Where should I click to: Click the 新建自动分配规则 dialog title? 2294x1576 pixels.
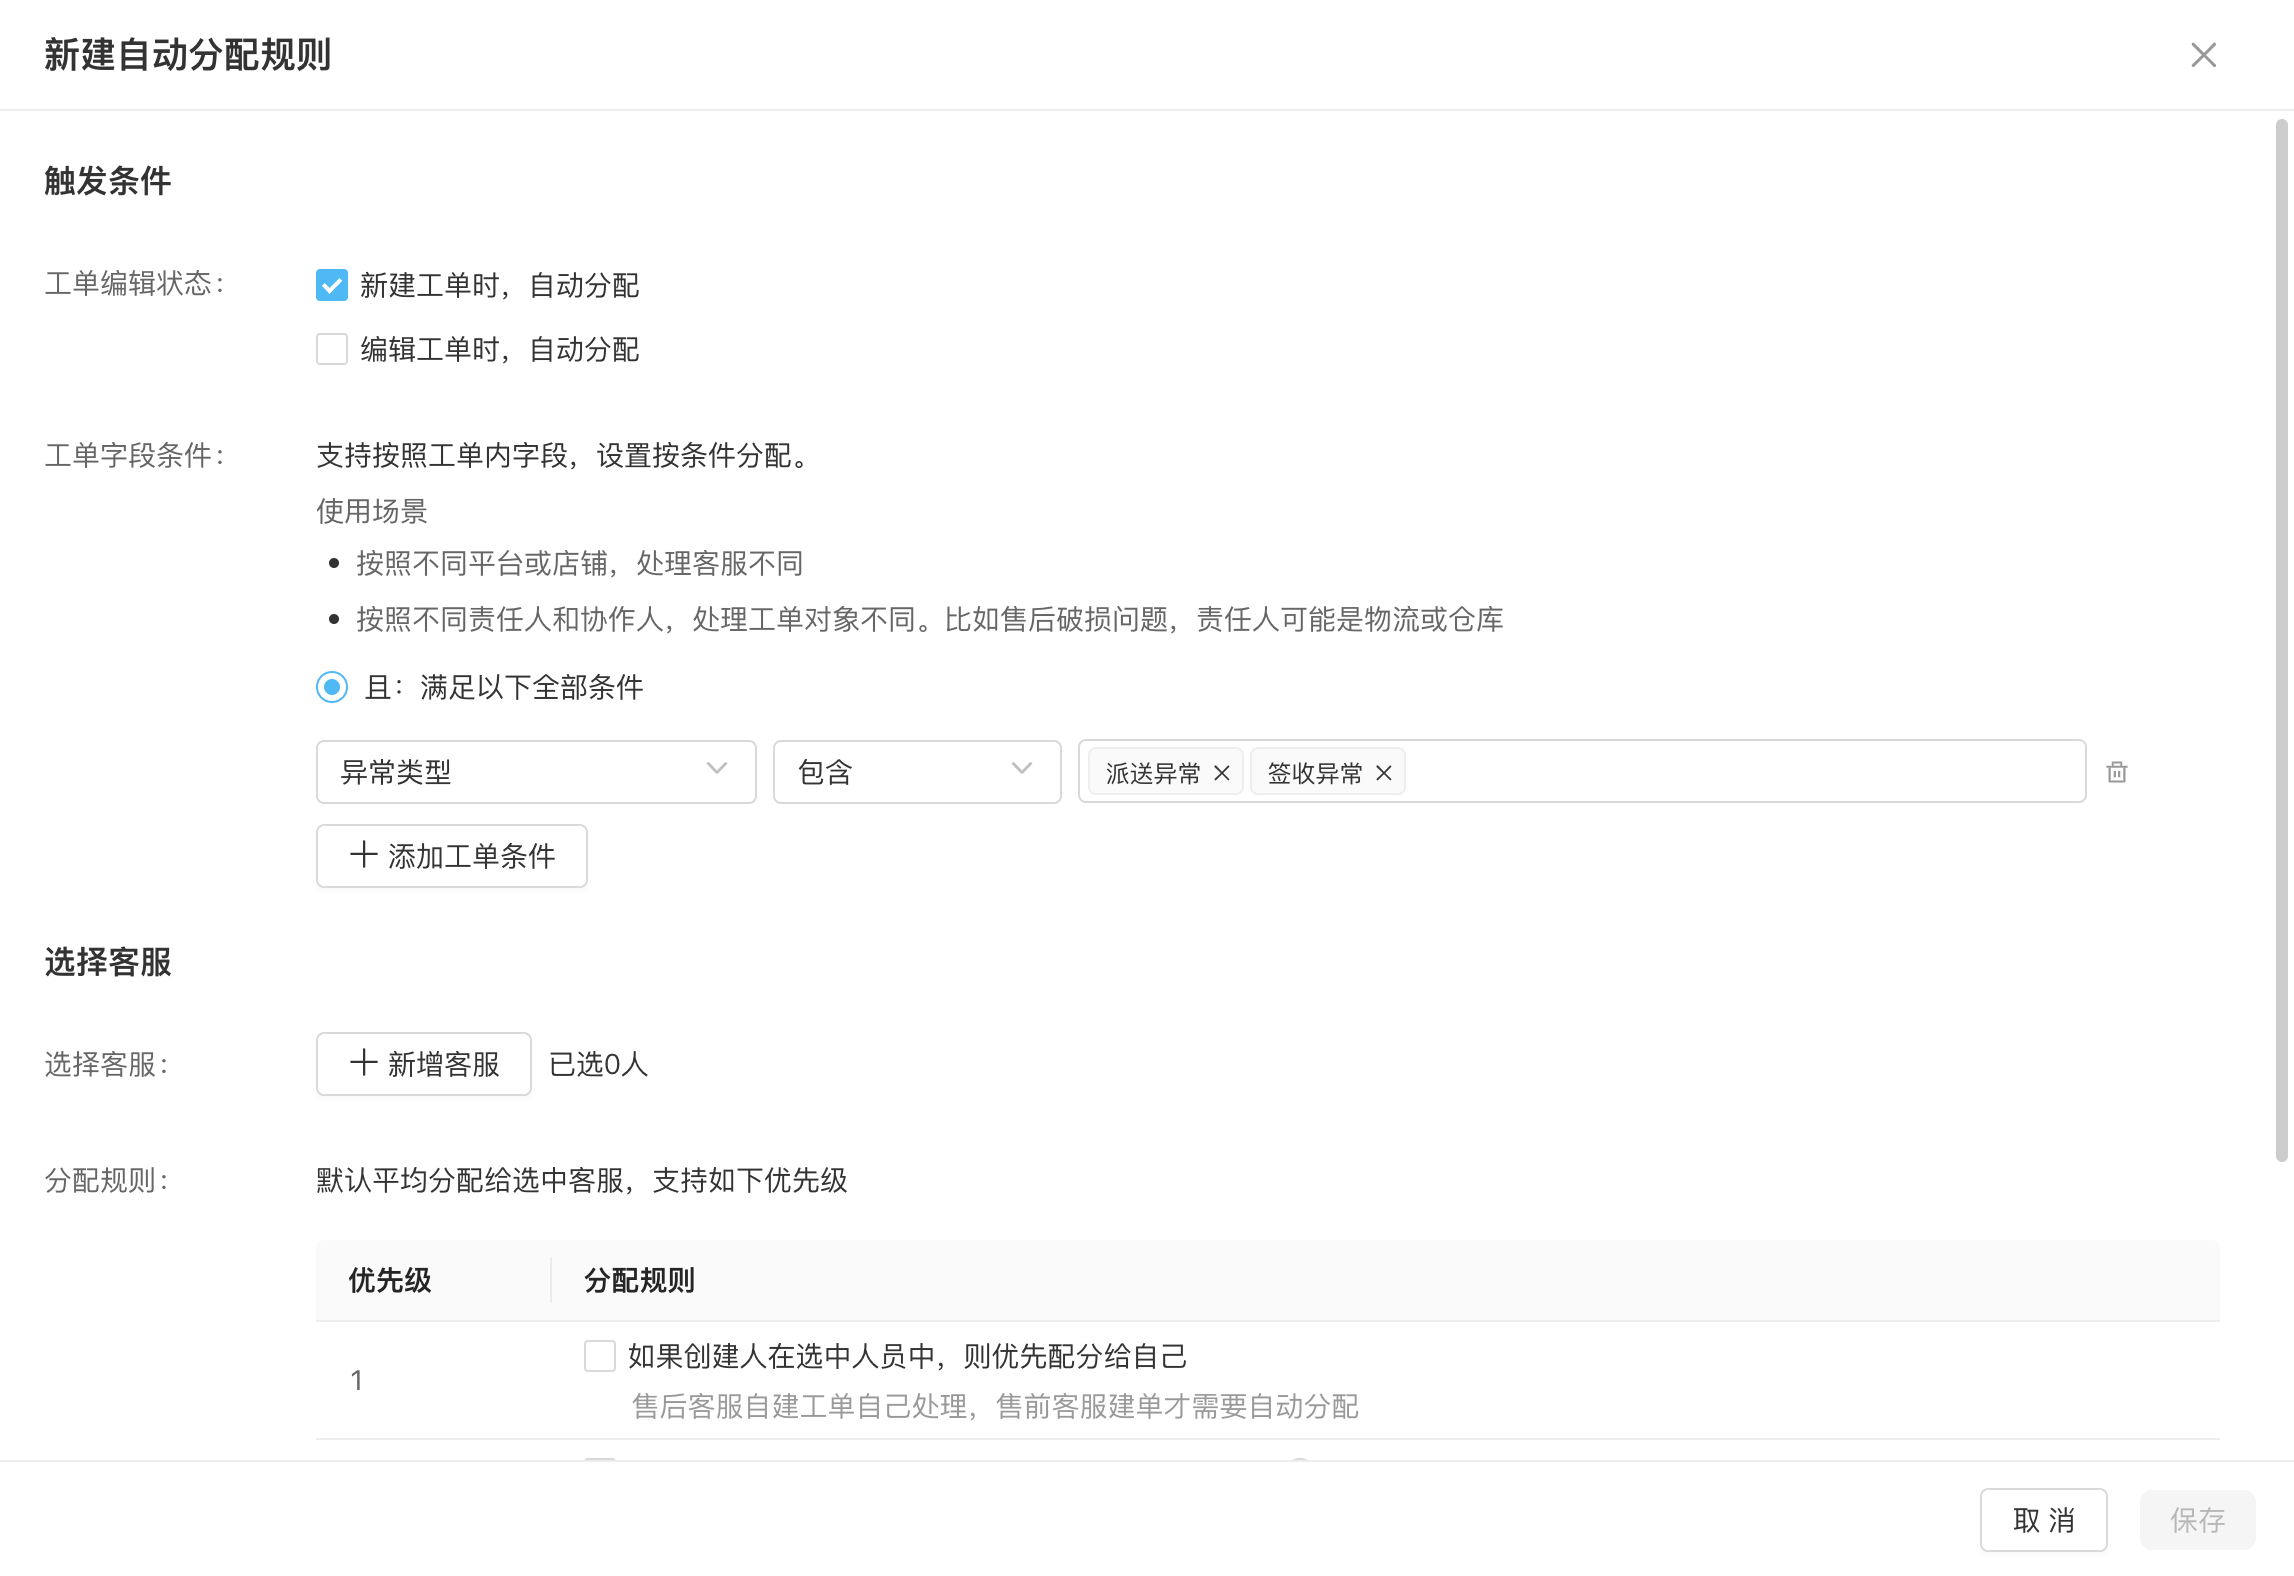click(x=188, y=55)
